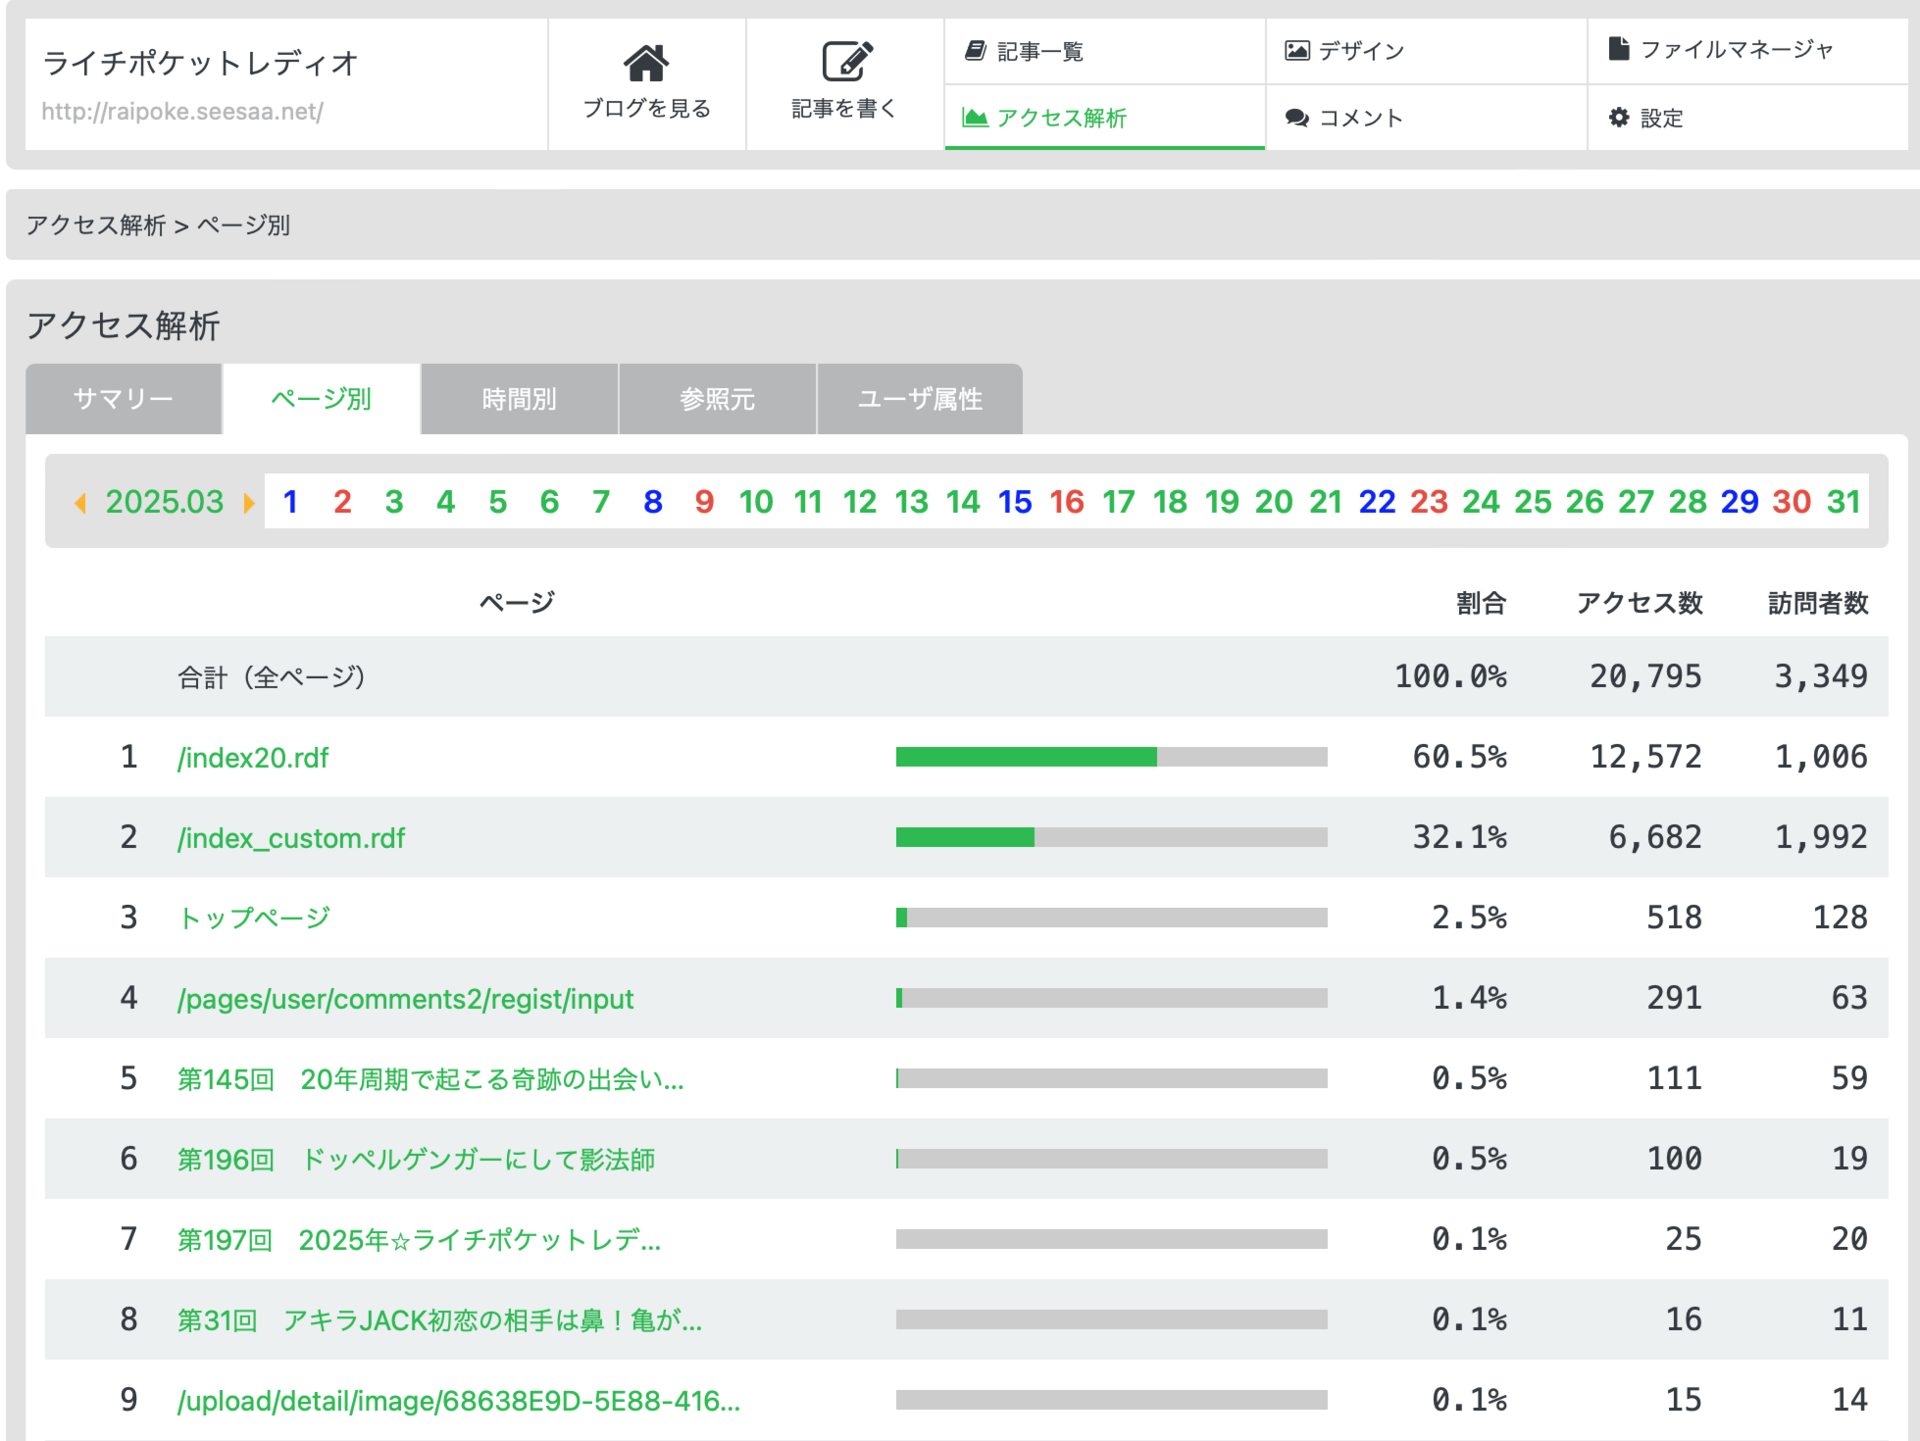Go to previous month with left arrow
This screenshot has height=1441, width=1920.
[x=81, y=502]
